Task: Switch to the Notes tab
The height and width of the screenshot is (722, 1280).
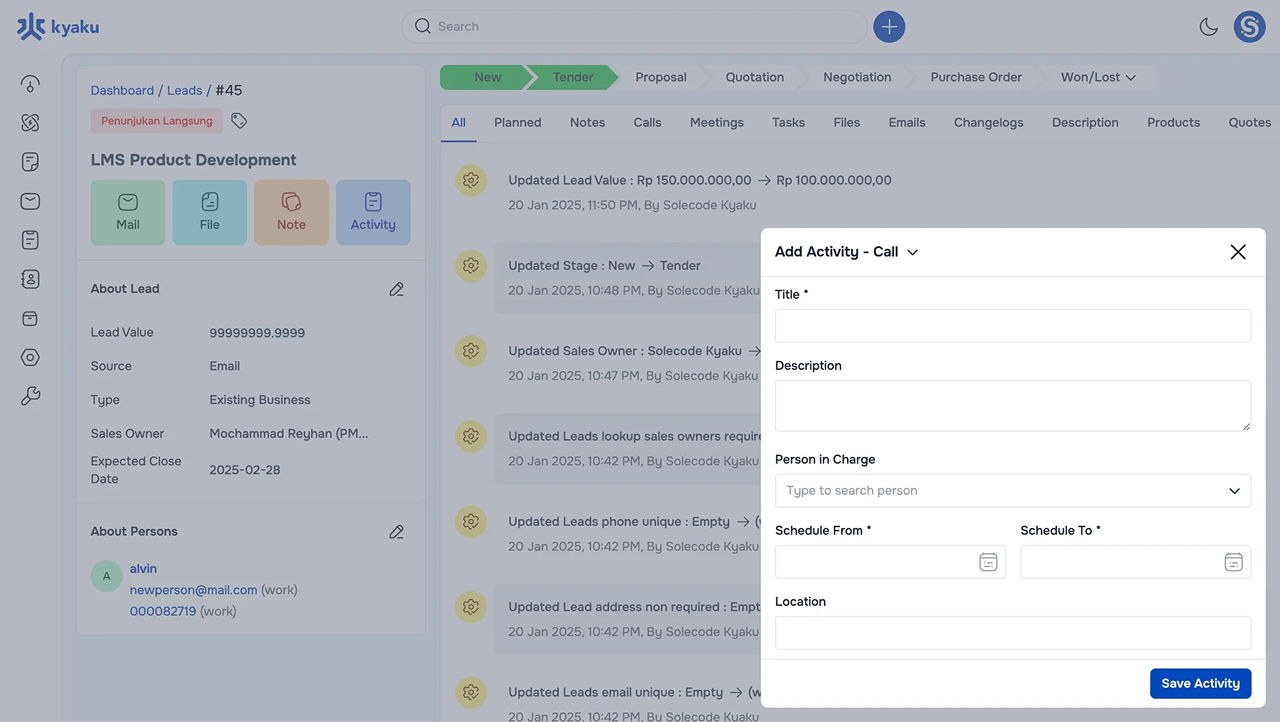Action: click(x=587, y=122)
